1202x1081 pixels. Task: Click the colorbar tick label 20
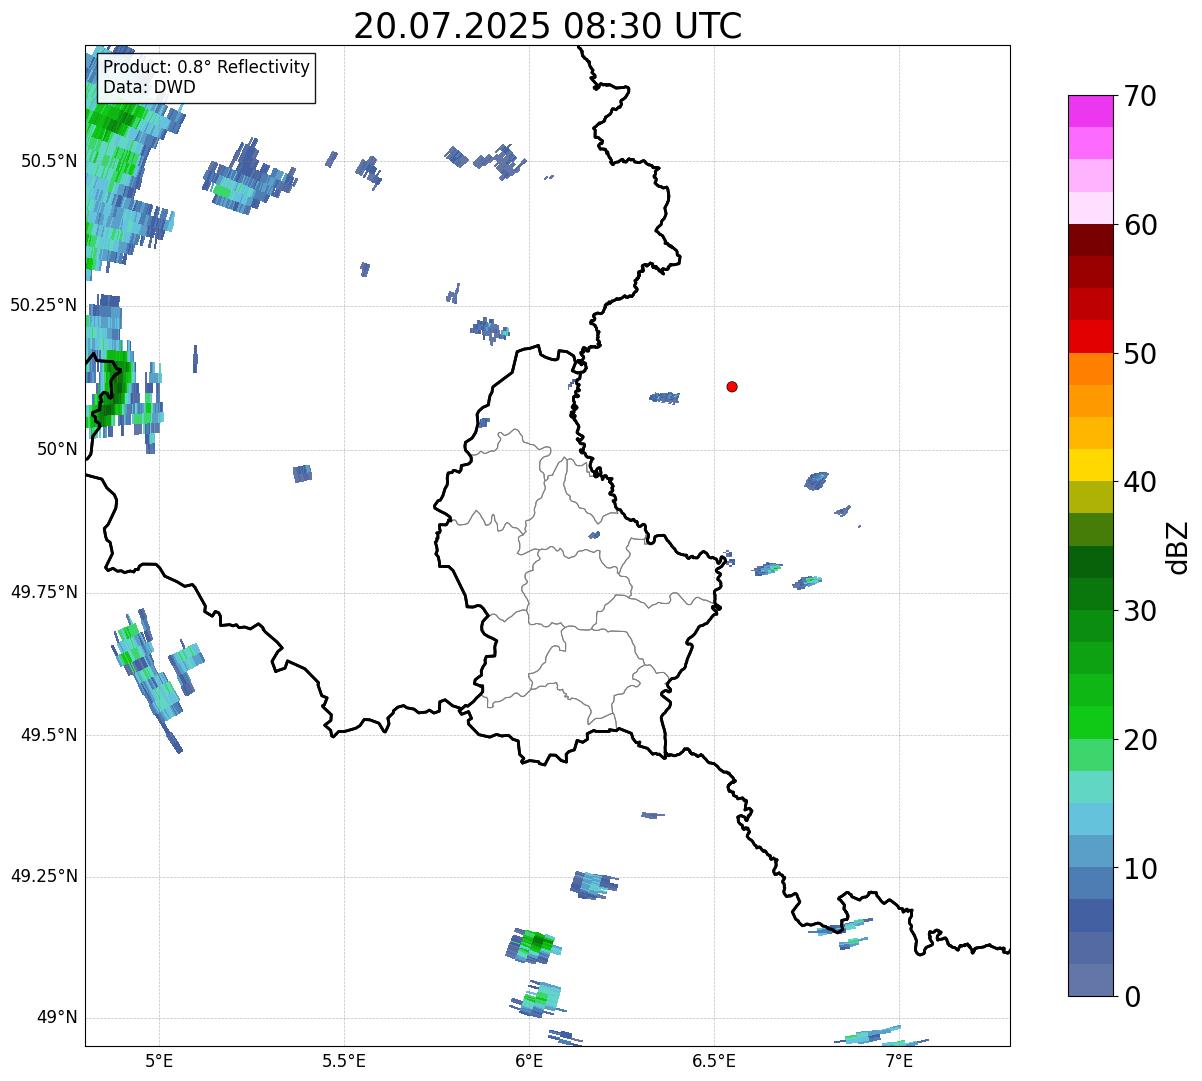pos(1140,740)
